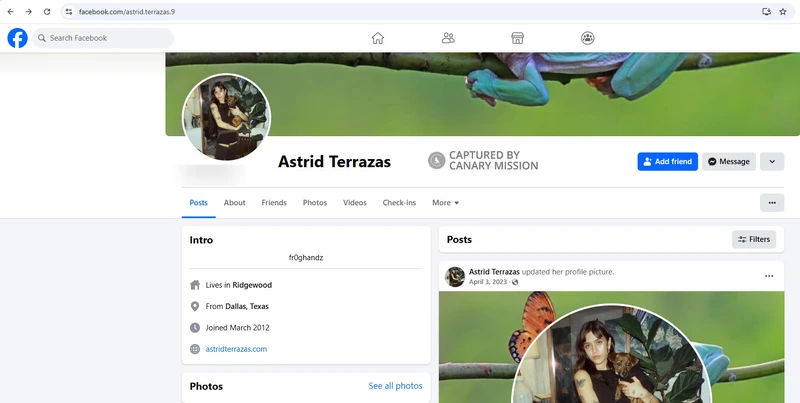
Task: Open the Filters button for posts
Action: (x=754, y=239)
